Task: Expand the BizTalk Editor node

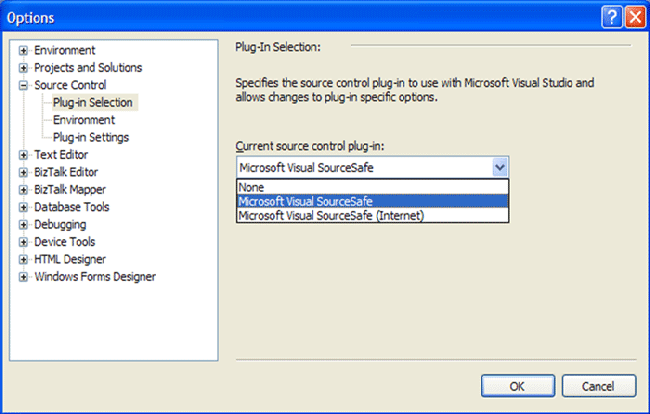Action: coord(23,172)
